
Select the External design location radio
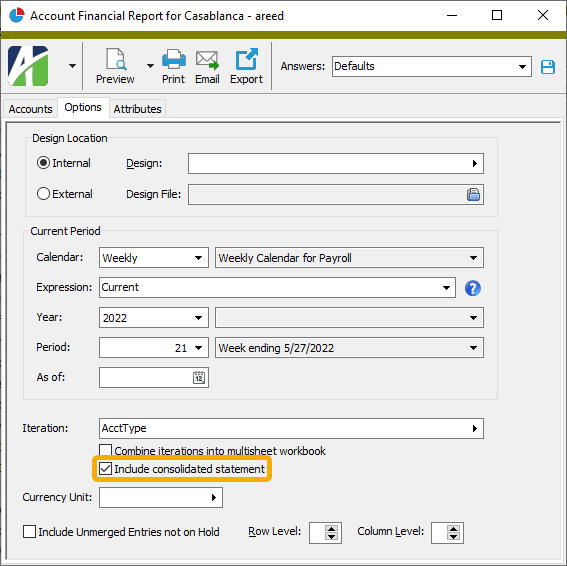click(x=43, y=194)
